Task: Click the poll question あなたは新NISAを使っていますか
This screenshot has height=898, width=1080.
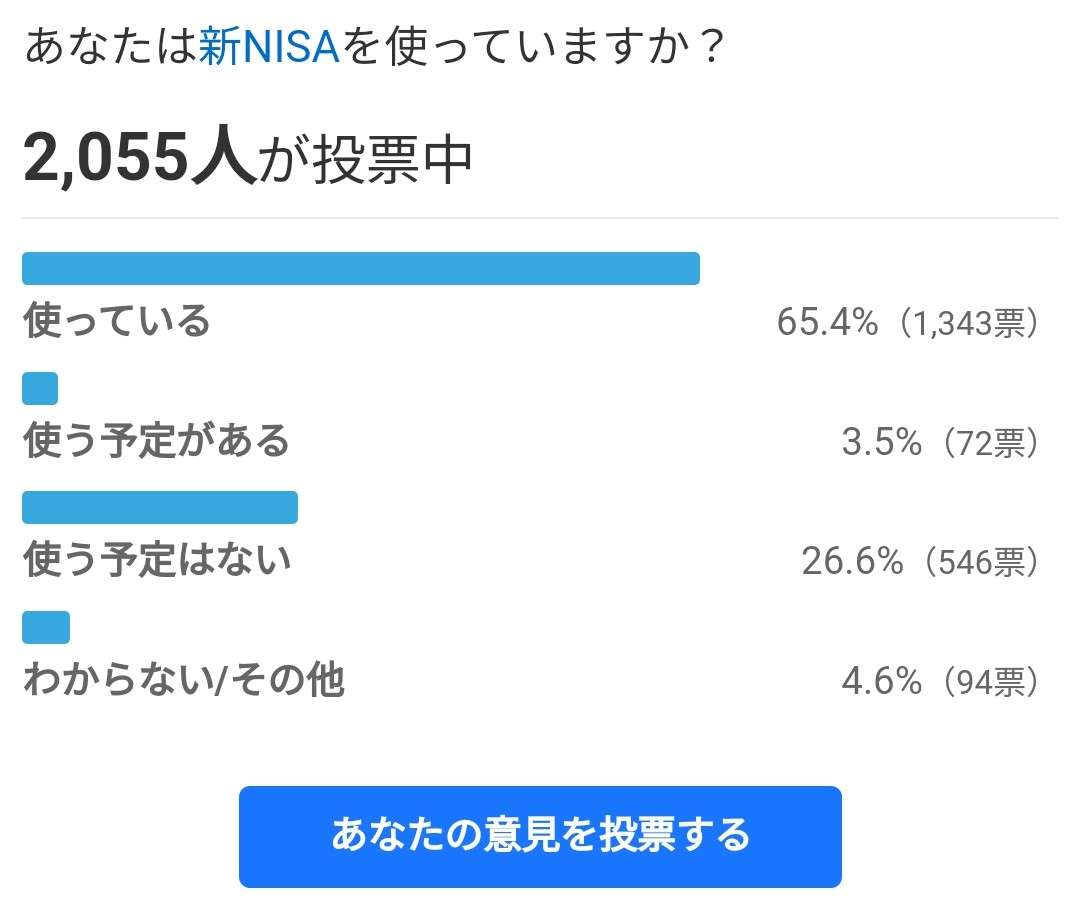Action: 374,47
